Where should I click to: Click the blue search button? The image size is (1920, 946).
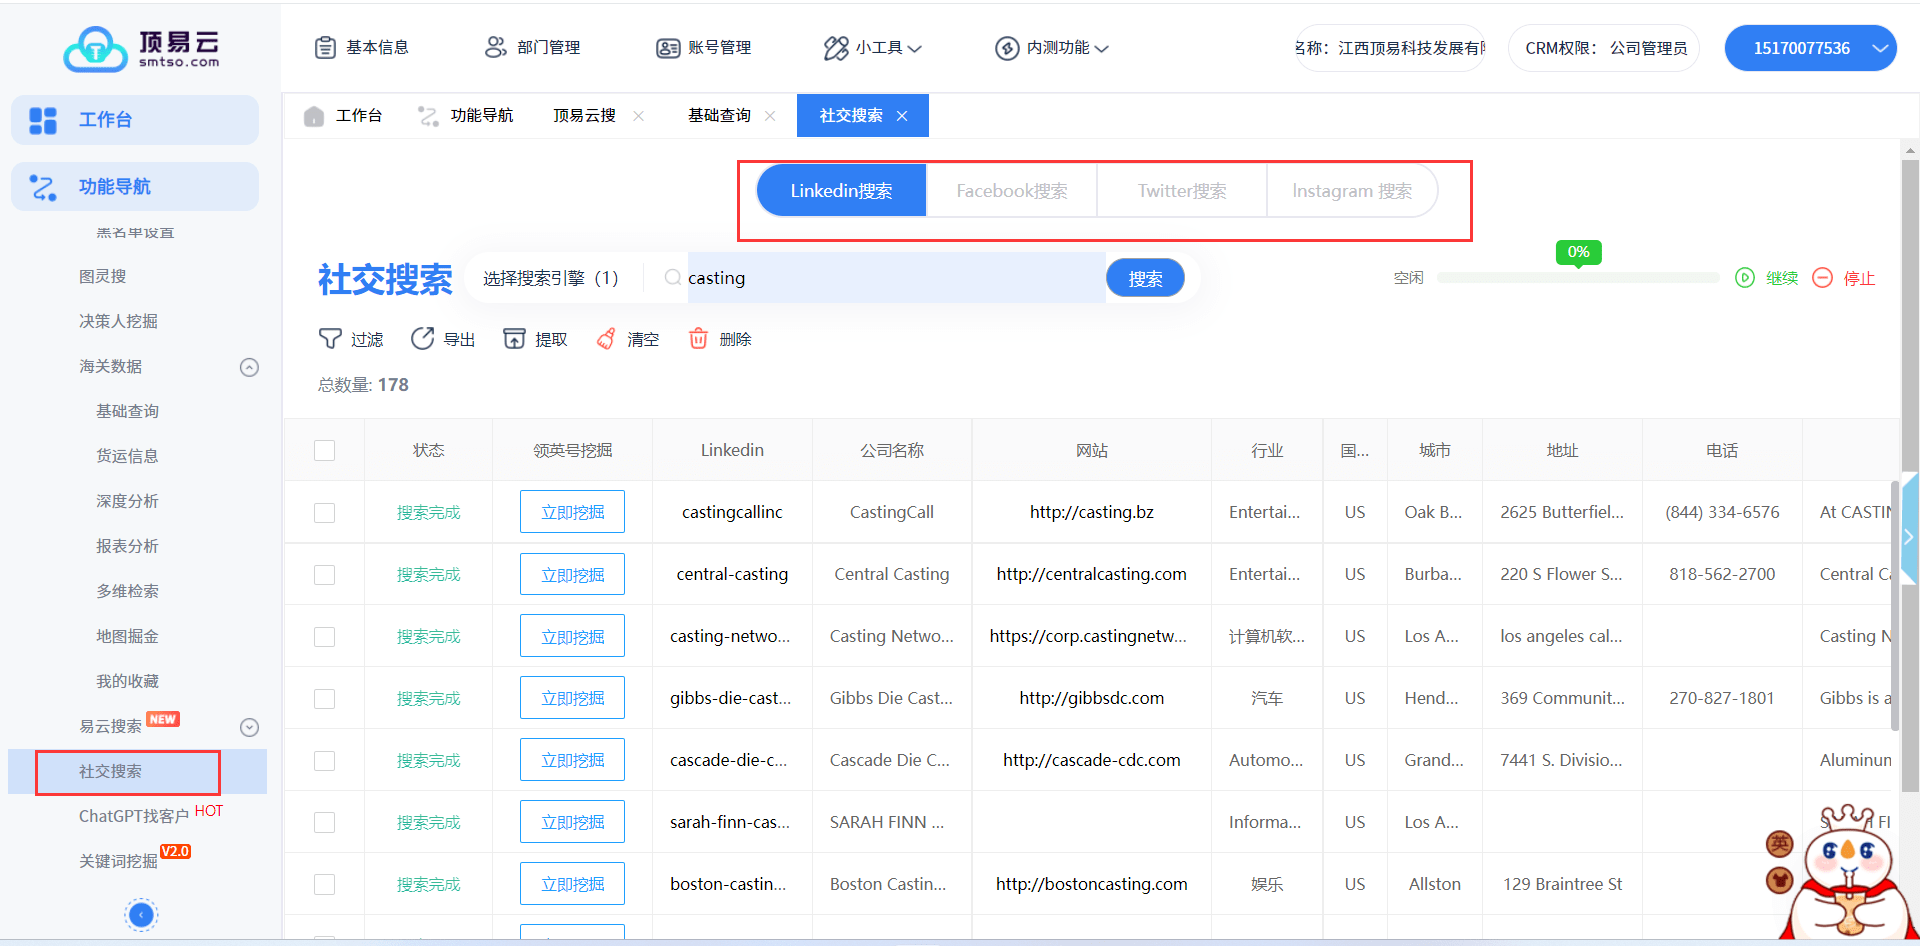[x=1145, y=279]
